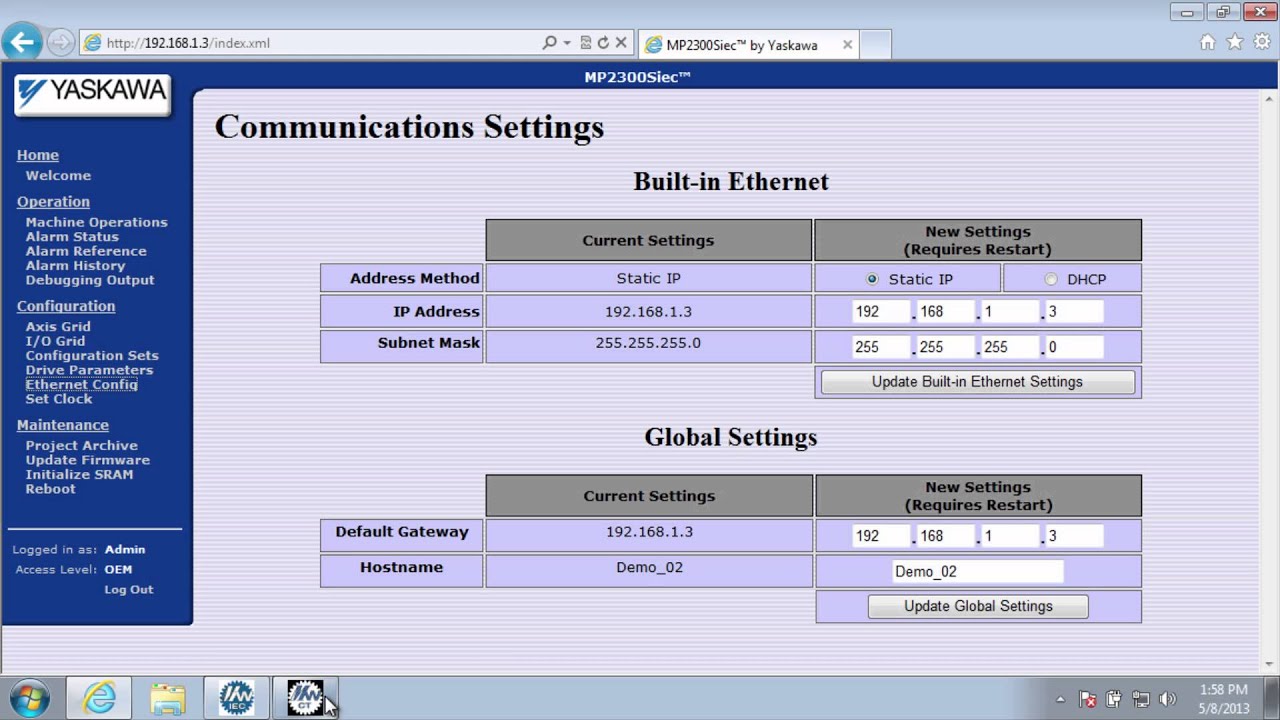Close the MP2300Siec browser tab

point(847,44)
